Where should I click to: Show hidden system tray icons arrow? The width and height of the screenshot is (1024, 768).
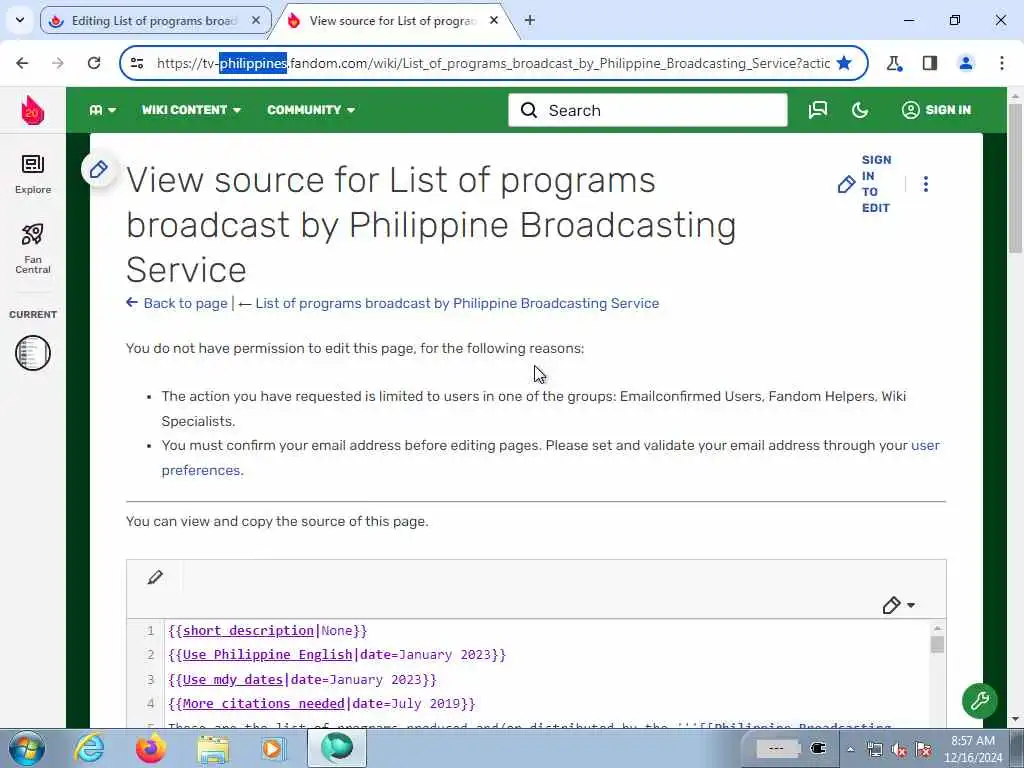[x=850, y=749]
